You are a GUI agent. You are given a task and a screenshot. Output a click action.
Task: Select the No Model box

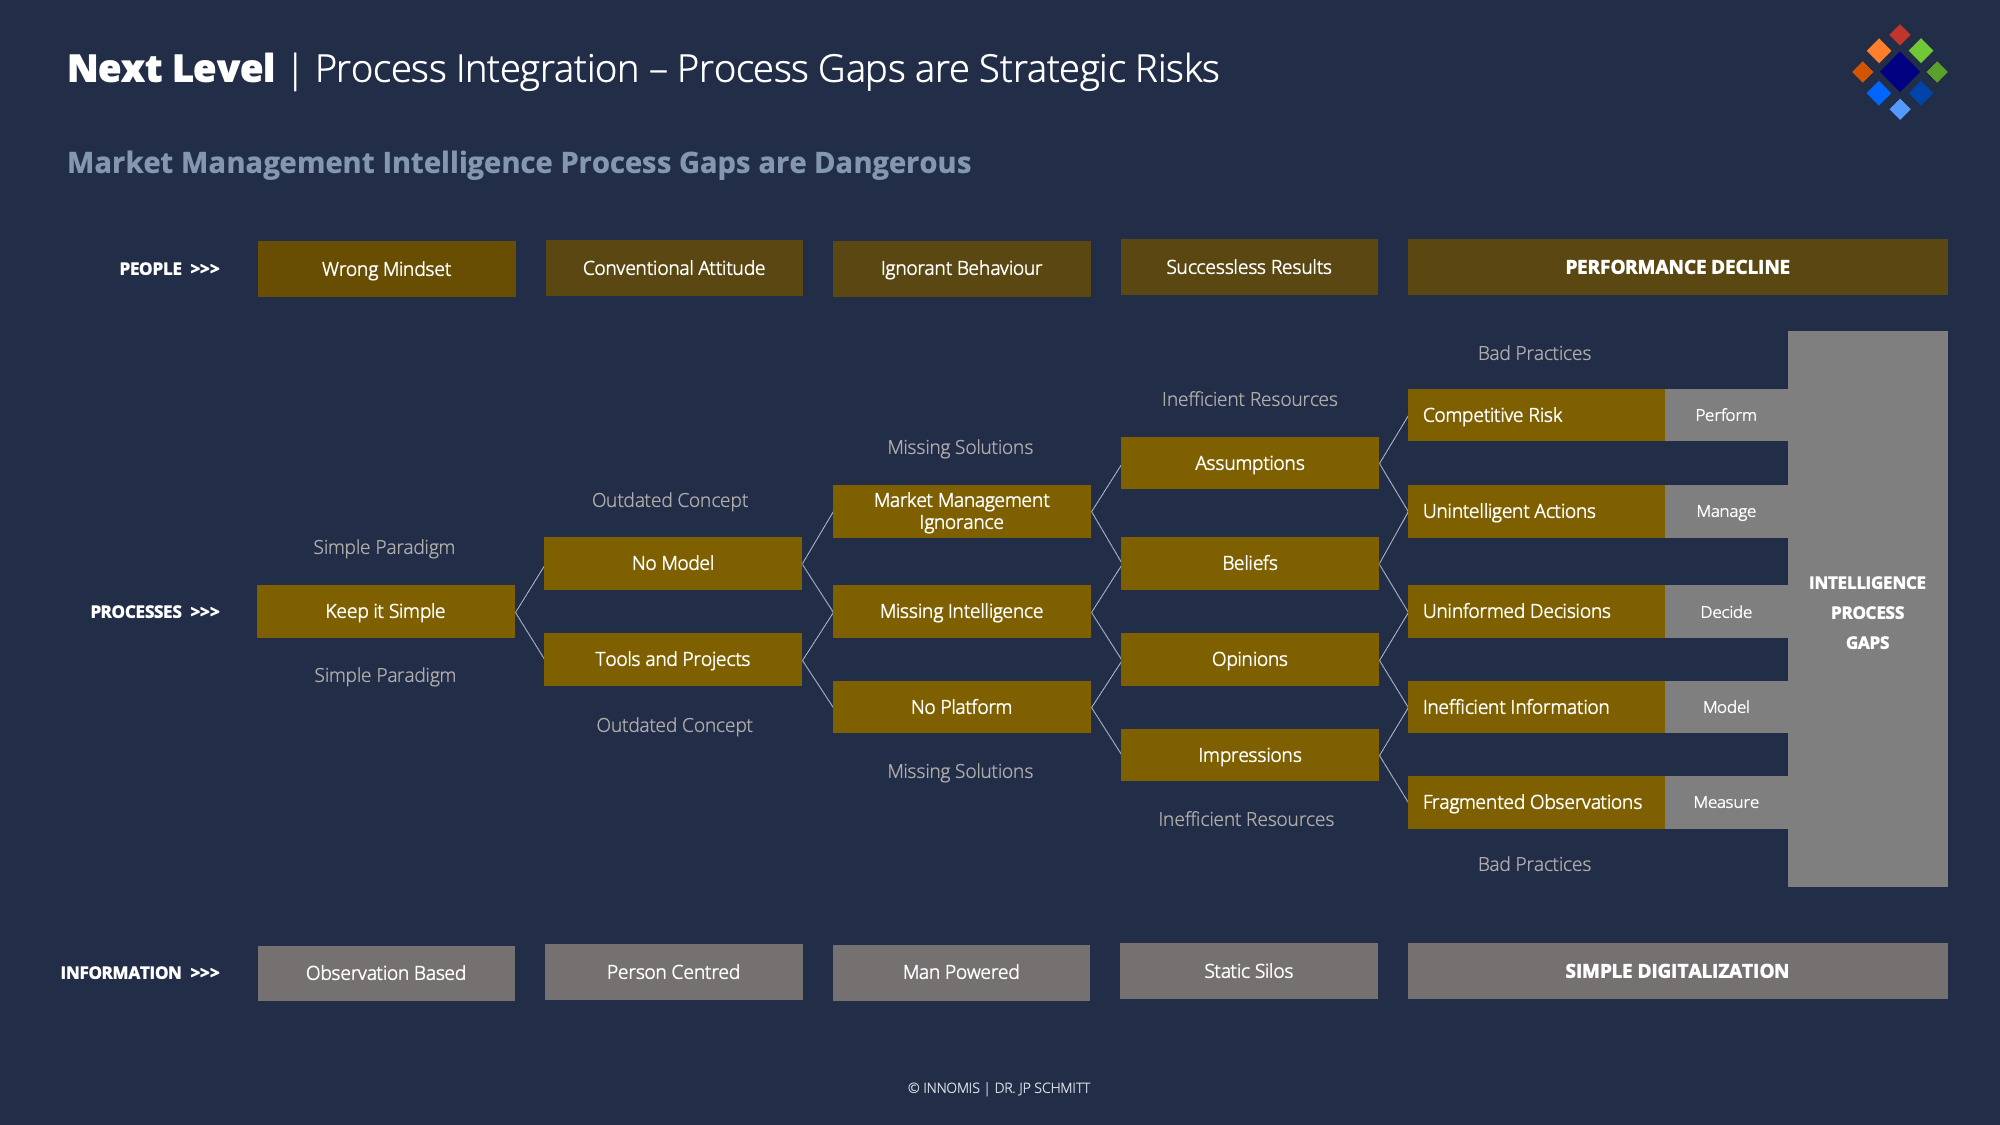[x=673, y=563]
